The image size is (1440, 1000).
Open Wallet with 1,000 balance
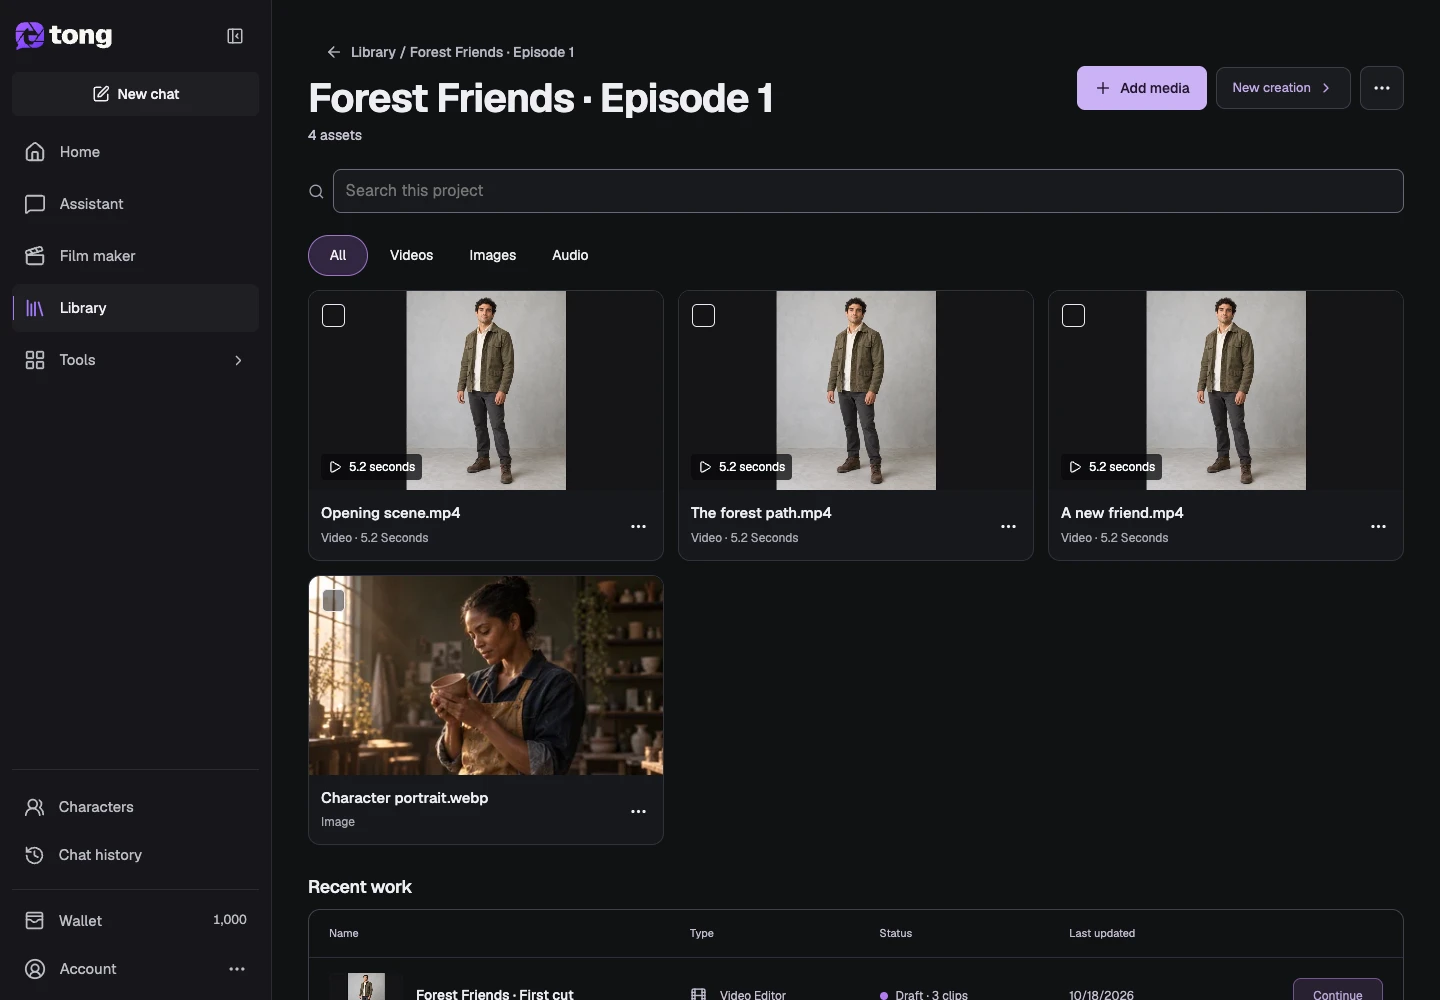(x=135, y=920)
